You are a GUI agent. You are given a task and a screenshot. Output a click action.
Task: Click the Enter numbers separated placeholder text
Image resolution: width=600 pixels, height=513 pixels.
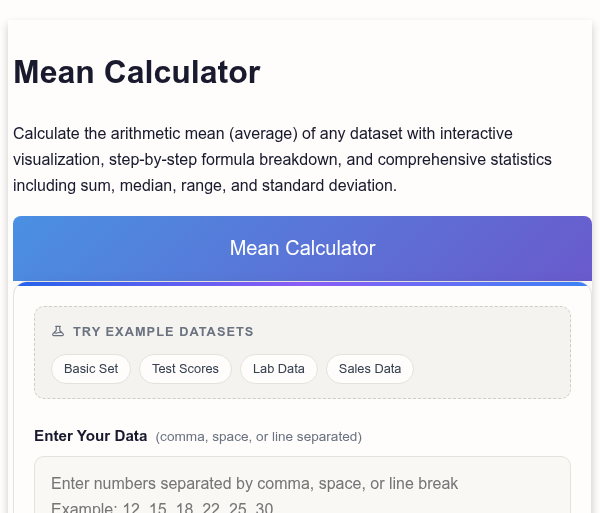pyautogui.click(x=254, y=484)
